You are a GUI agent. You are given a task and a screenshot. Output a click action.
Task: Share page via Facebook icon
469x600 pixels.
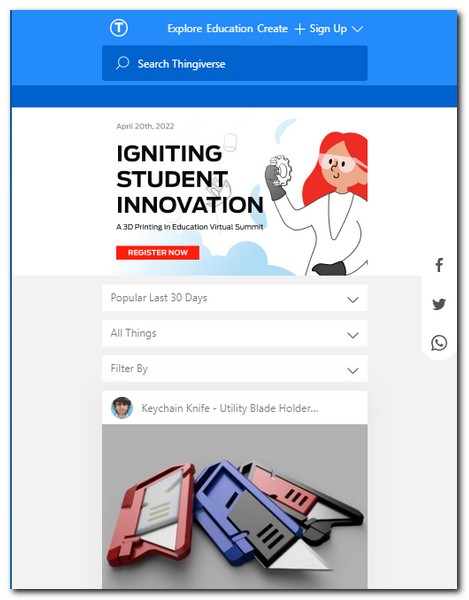[x=439, y=265]
